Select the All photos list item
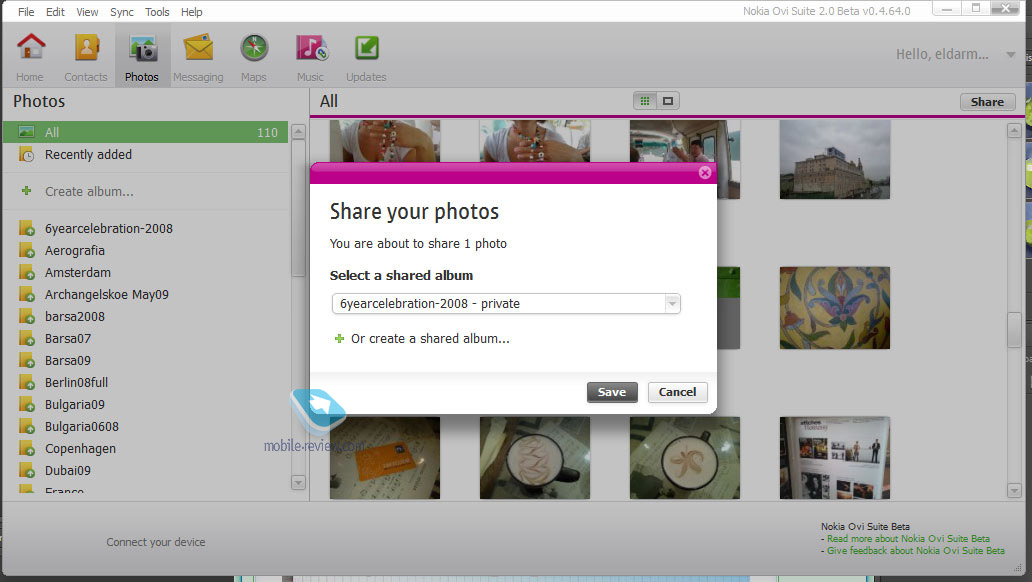The height and width of the screenshot is (582, 1032). click(145, 132)
